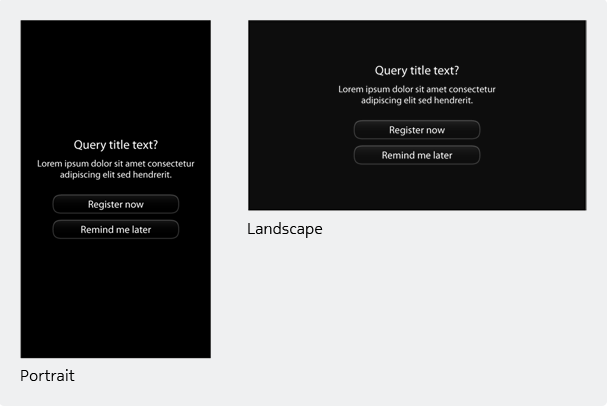Click Remind me later in Landscape screen
Screen dimensions: 607x407
click(x=417, y=155)
